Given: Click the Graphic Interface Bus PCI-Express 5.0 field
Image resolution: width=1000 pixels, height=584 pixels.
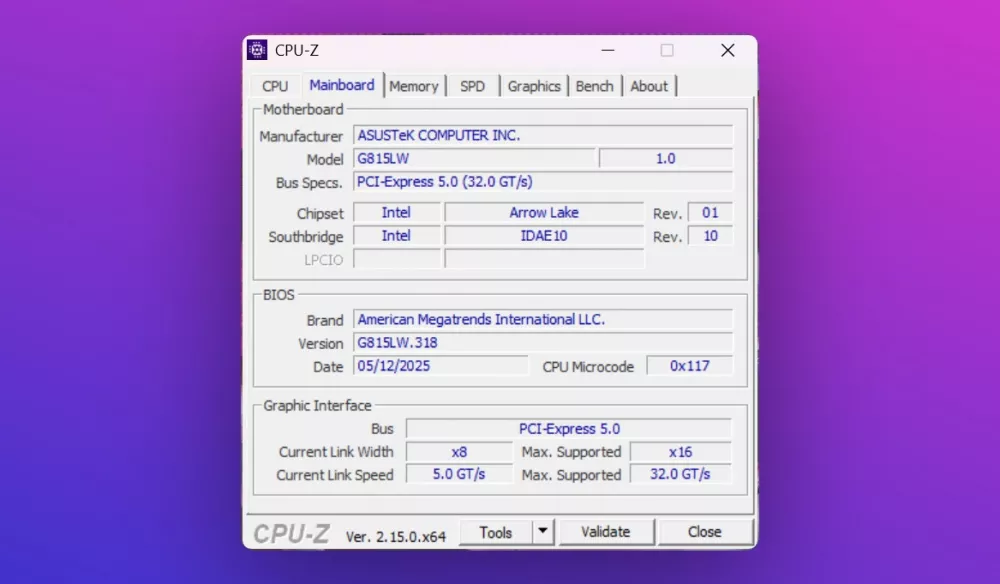Looking at the screenshot, I should pos(569,428).
